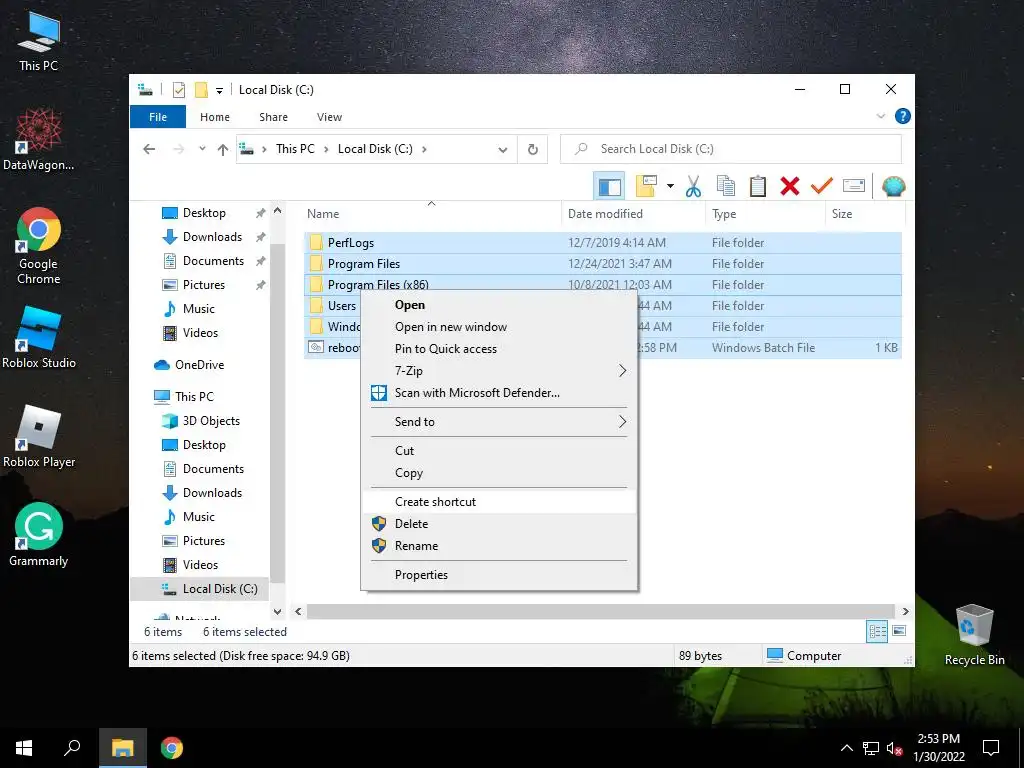Click the Paste clipboard toolbar icon

coord(758,186)
